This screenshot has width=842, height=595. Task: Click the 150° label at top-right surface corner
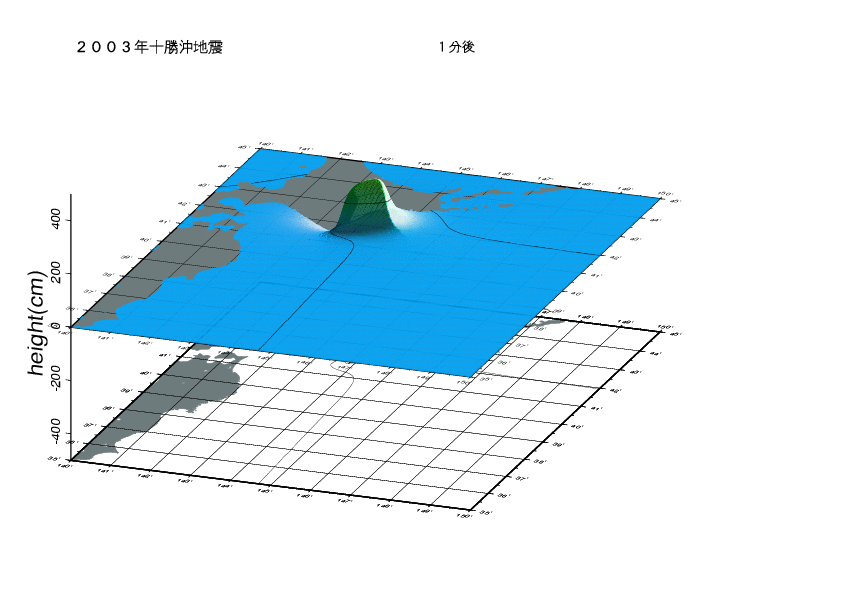[x=663, y=192]
